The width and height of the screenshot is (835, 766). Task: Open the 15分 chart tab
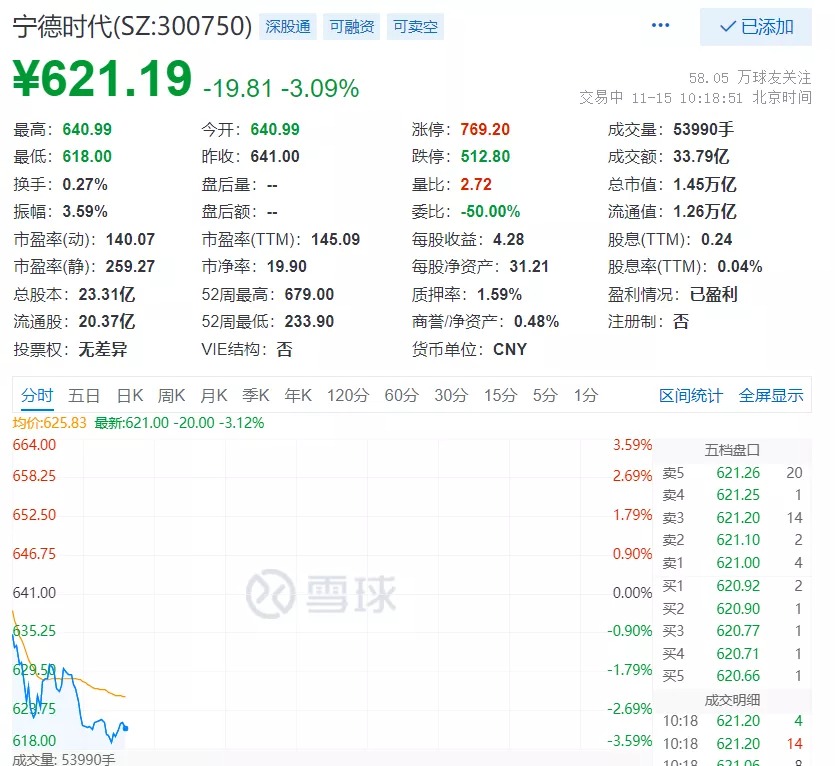click(500, 396)
